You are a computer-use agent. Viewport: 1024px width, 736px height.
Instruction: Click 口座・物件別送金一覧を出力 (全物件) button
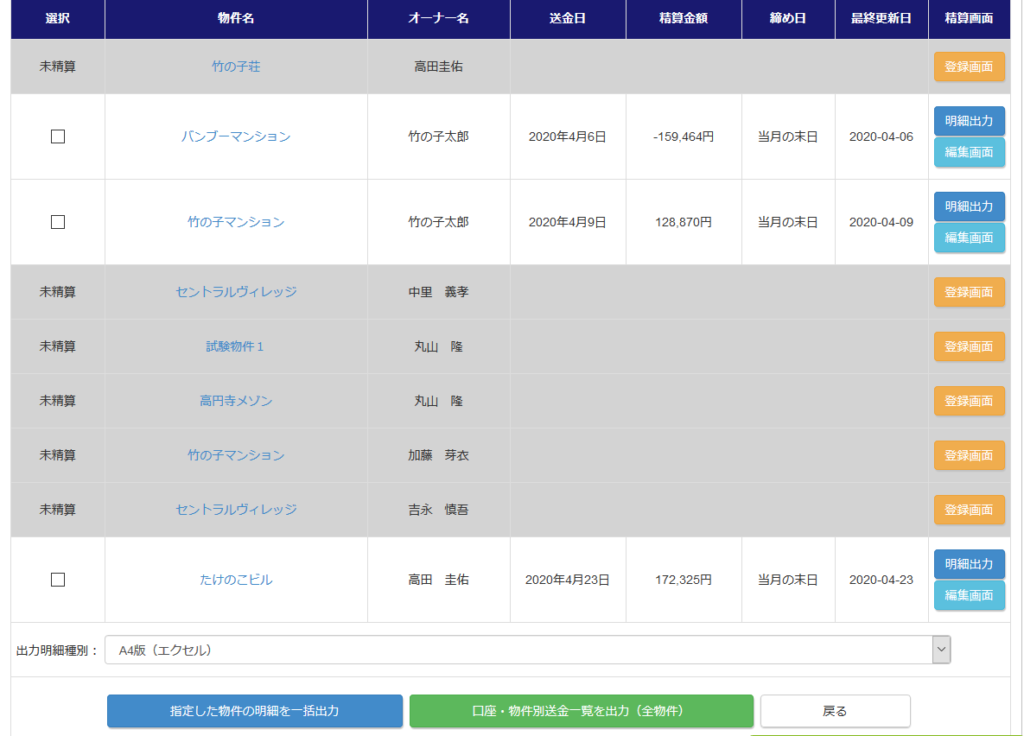[x=581, y=711]
